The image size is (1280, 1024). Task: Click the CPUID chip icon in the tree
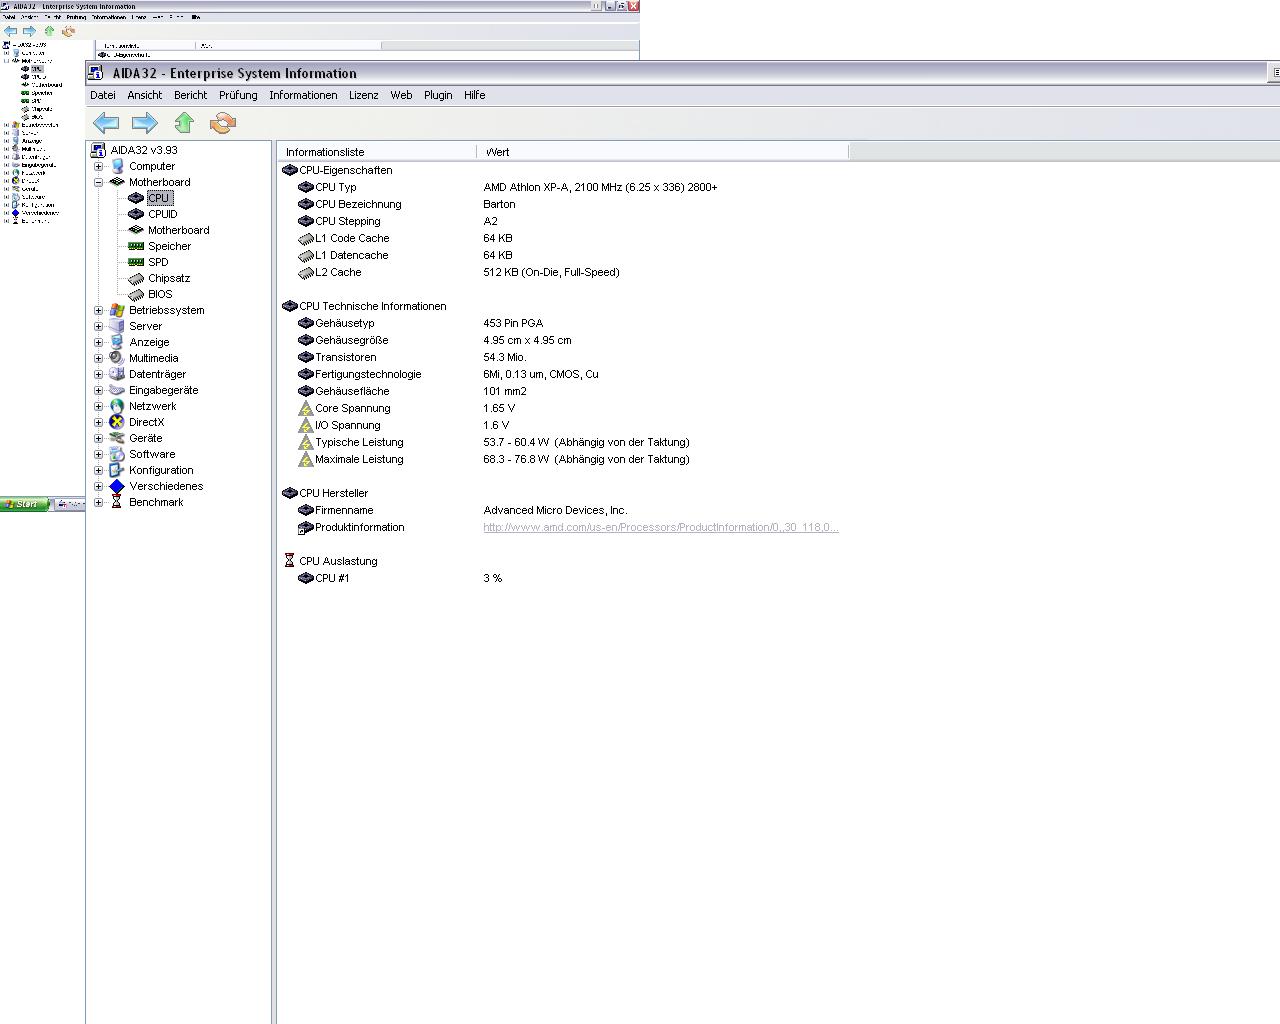[x=136, y=214]
